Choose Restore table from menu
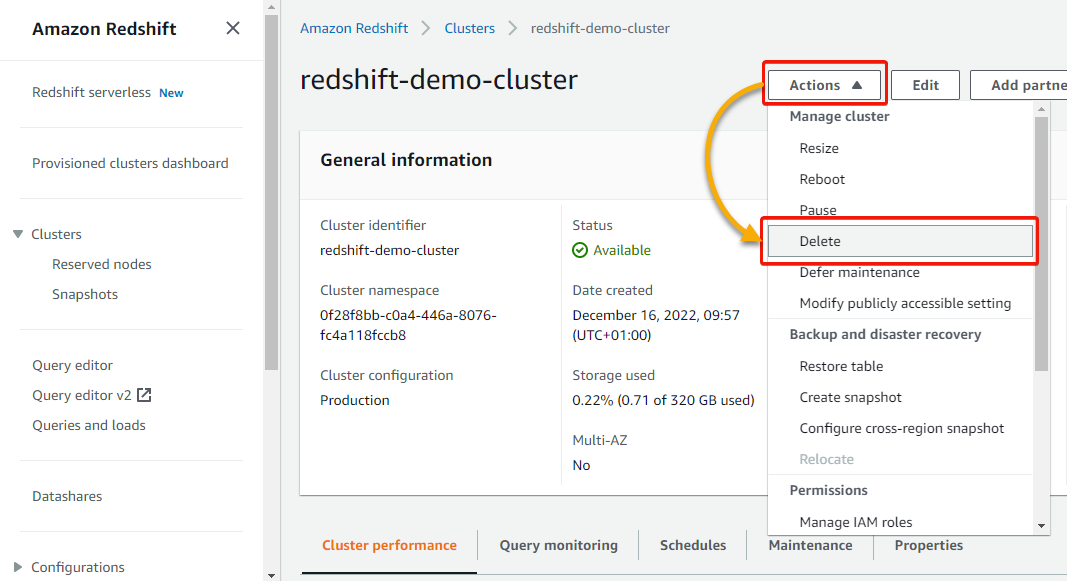Image resolution: width=1067 pixels, height=581 pixels. 841,366
